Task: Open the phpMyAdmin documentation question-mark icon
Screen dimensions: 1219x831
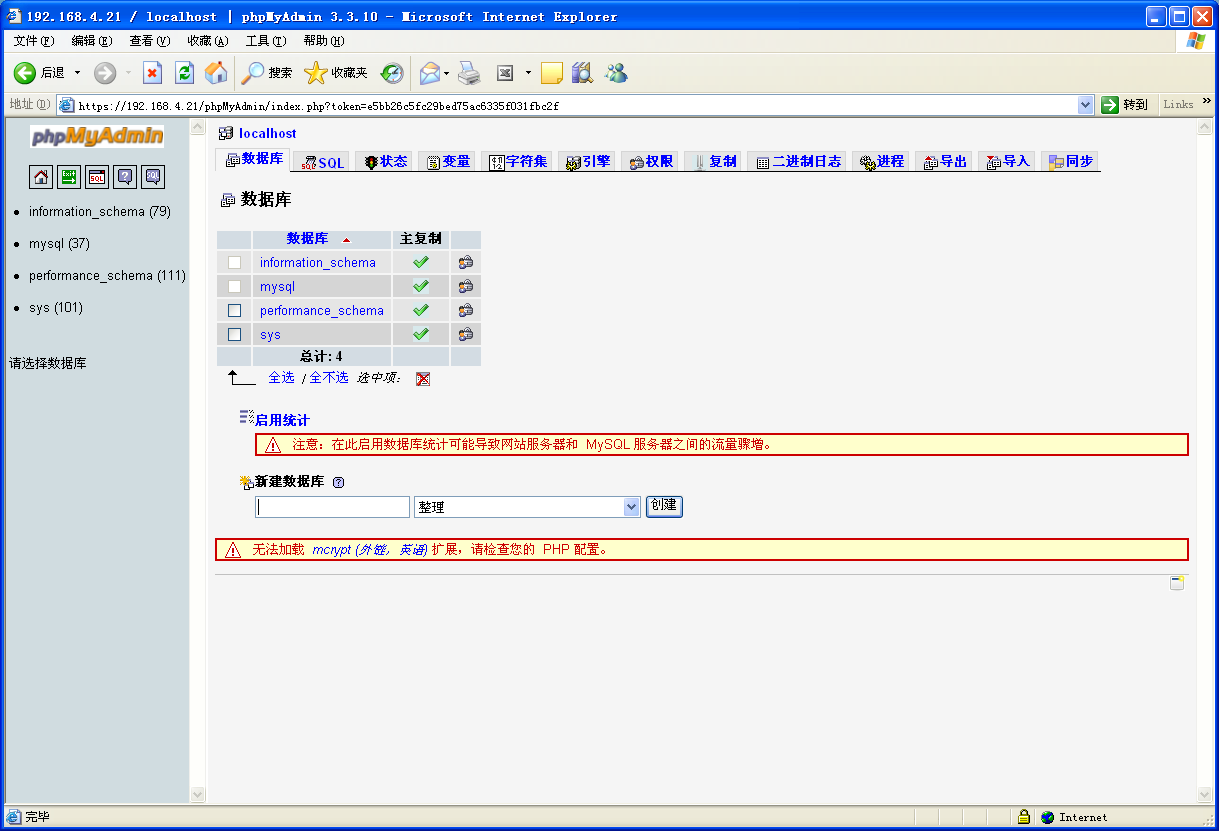Action: click(125, 177)
